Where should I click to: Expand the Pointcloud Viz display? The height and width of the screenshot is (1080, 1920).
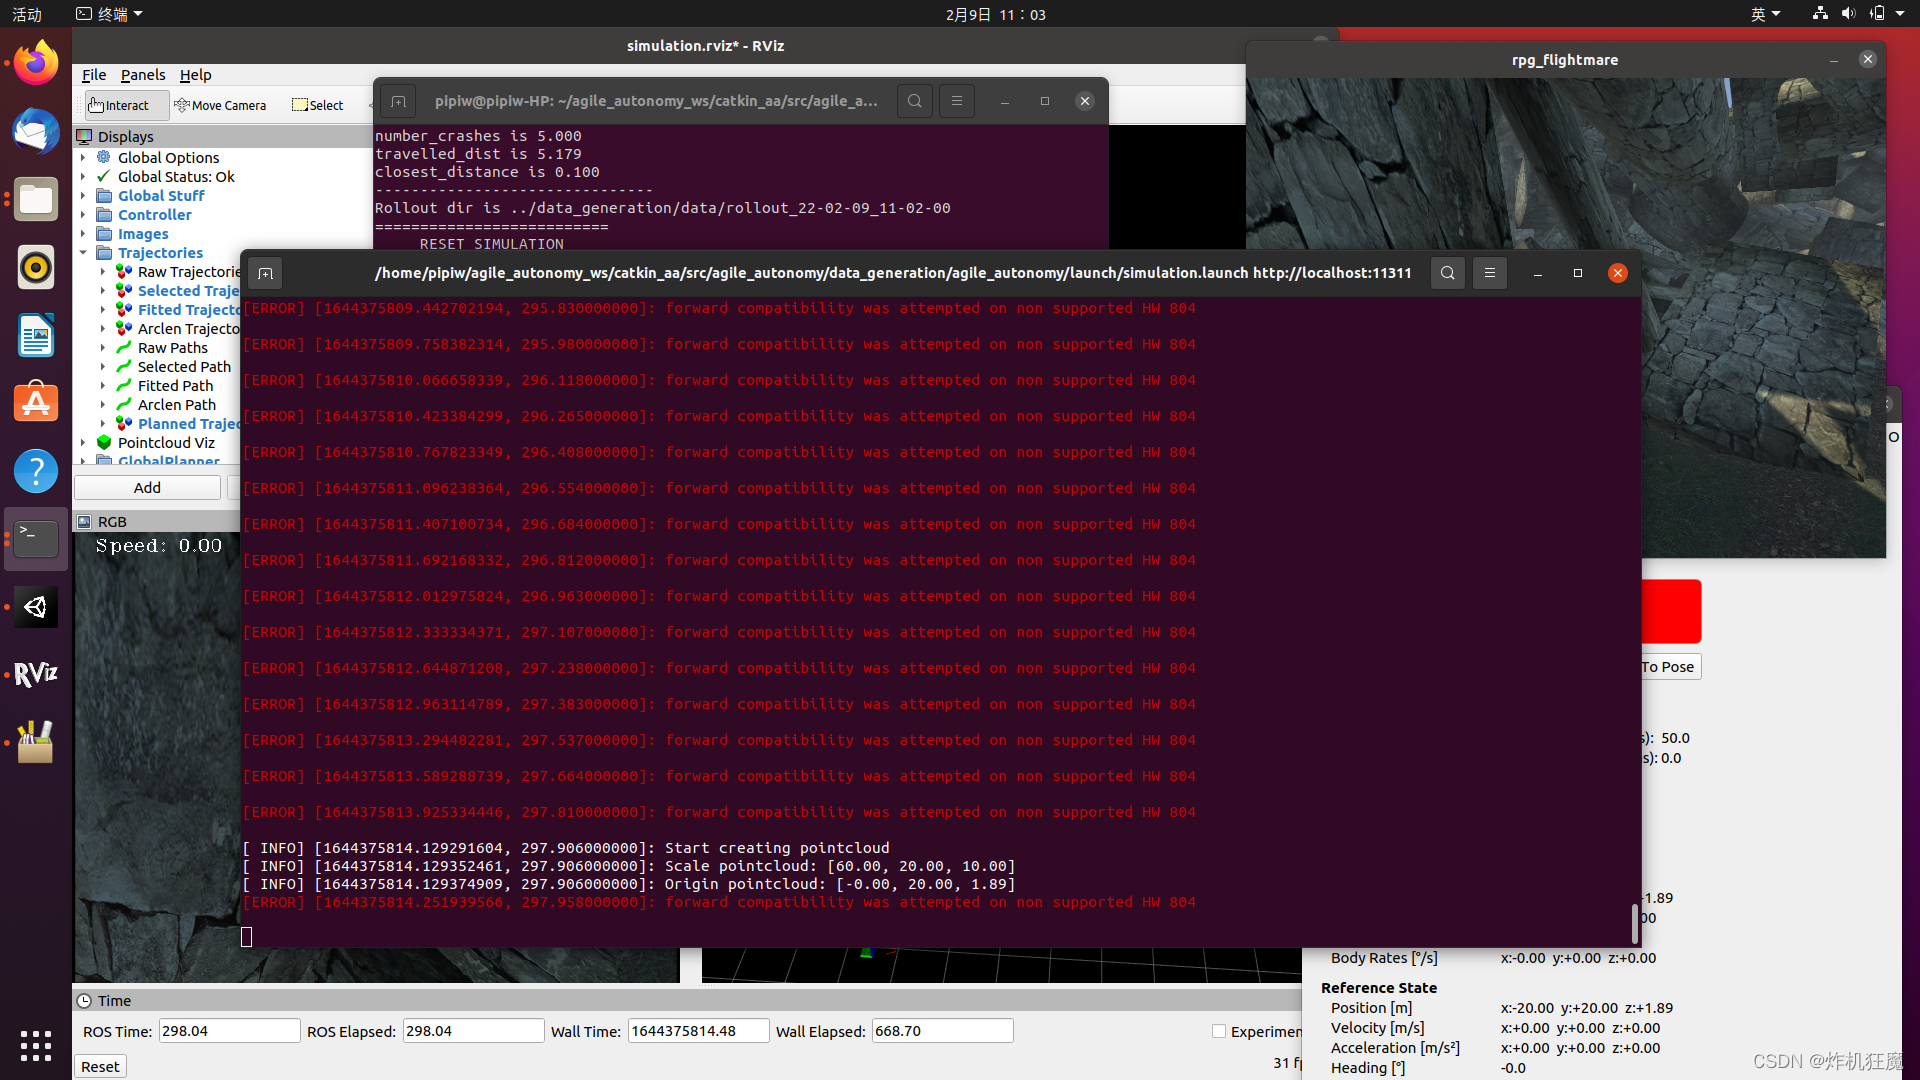tap(83, 443)
